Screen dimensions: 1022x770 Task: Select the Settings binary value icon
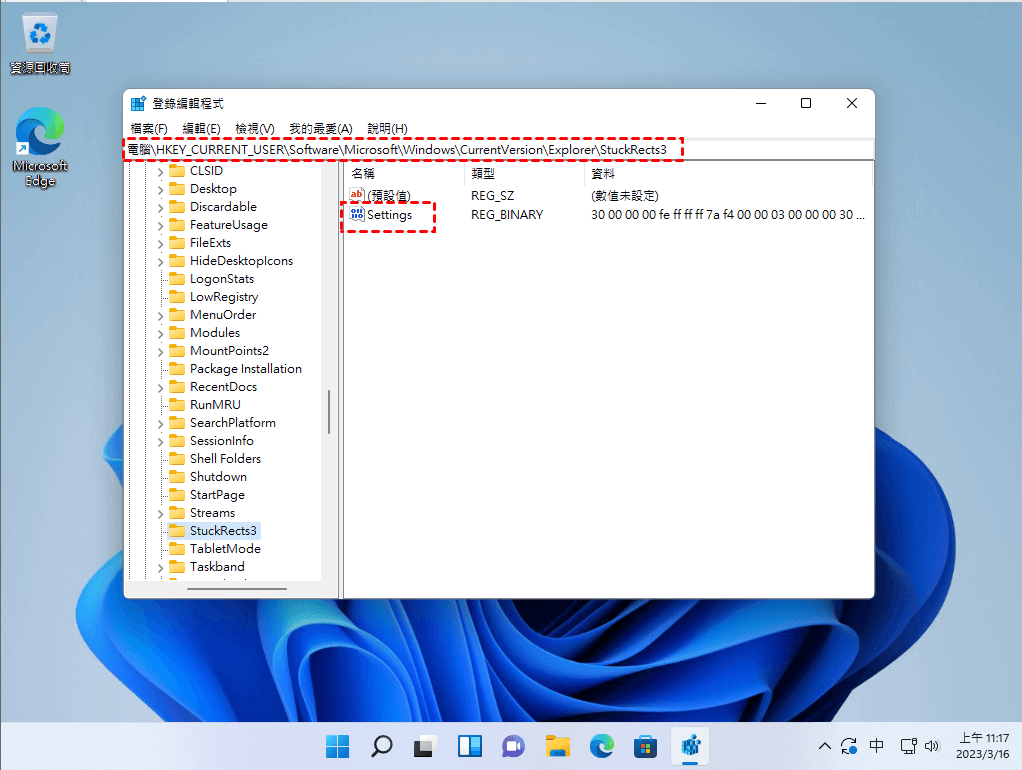click(357, 215)
